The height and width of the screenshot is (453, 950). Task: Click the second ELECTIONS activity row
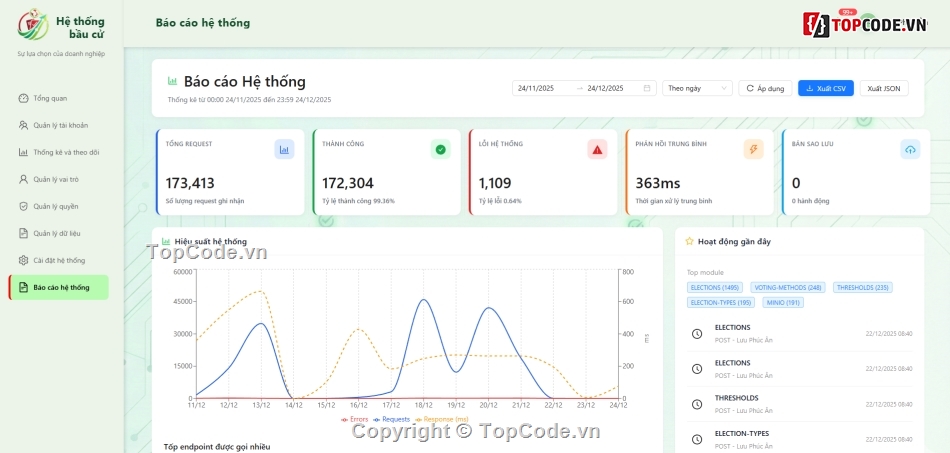[799, 369]
